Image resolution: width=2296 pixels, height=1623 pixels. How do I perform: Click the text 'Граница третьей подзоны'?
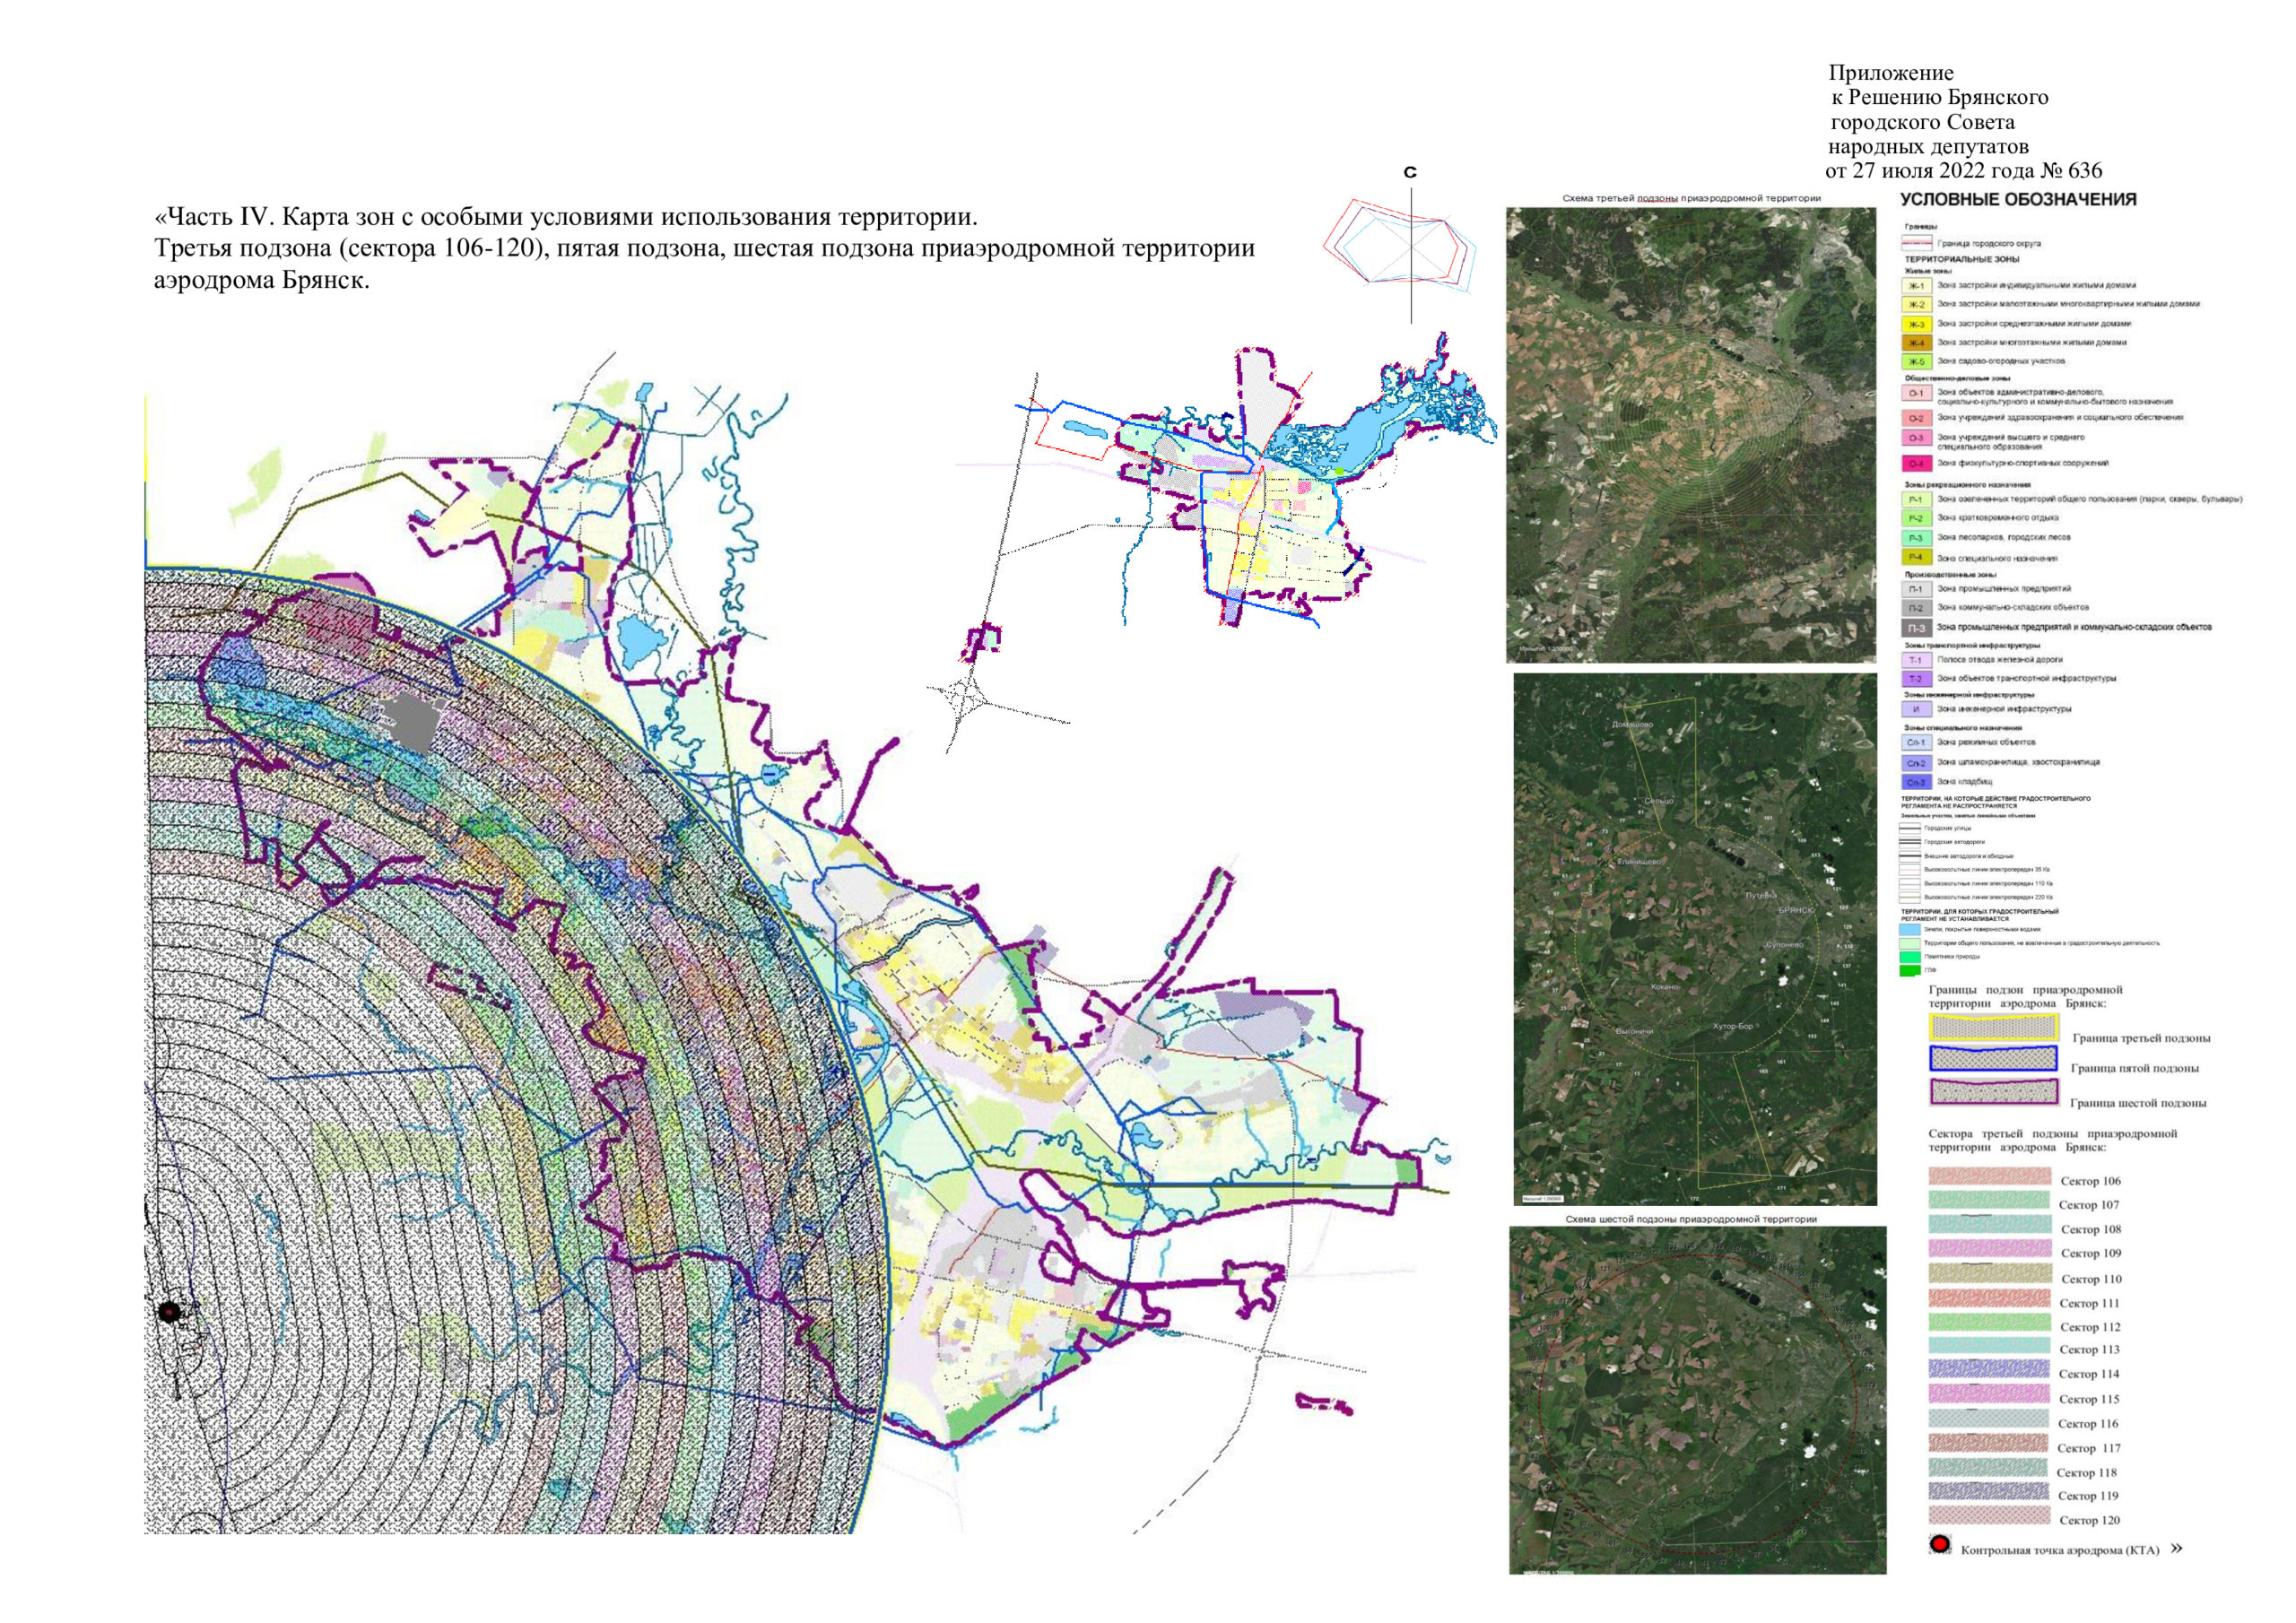2141,1039
